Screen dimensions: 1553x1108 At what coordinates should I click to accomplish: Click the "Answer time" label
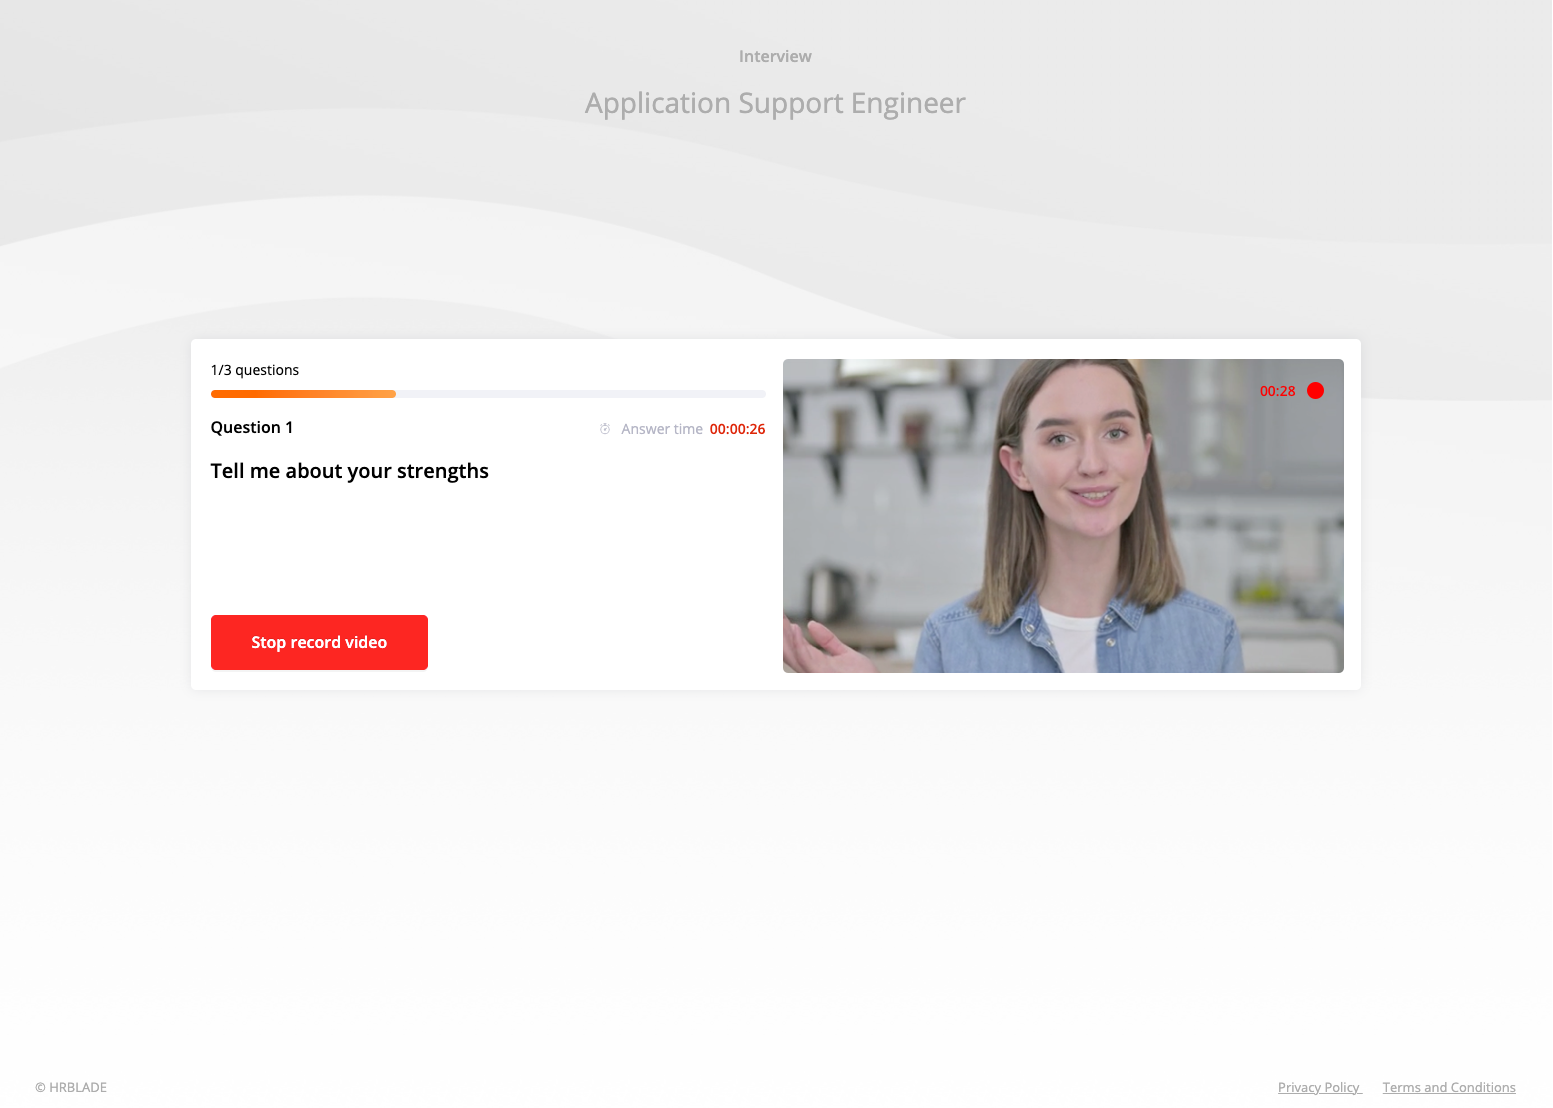661,429
